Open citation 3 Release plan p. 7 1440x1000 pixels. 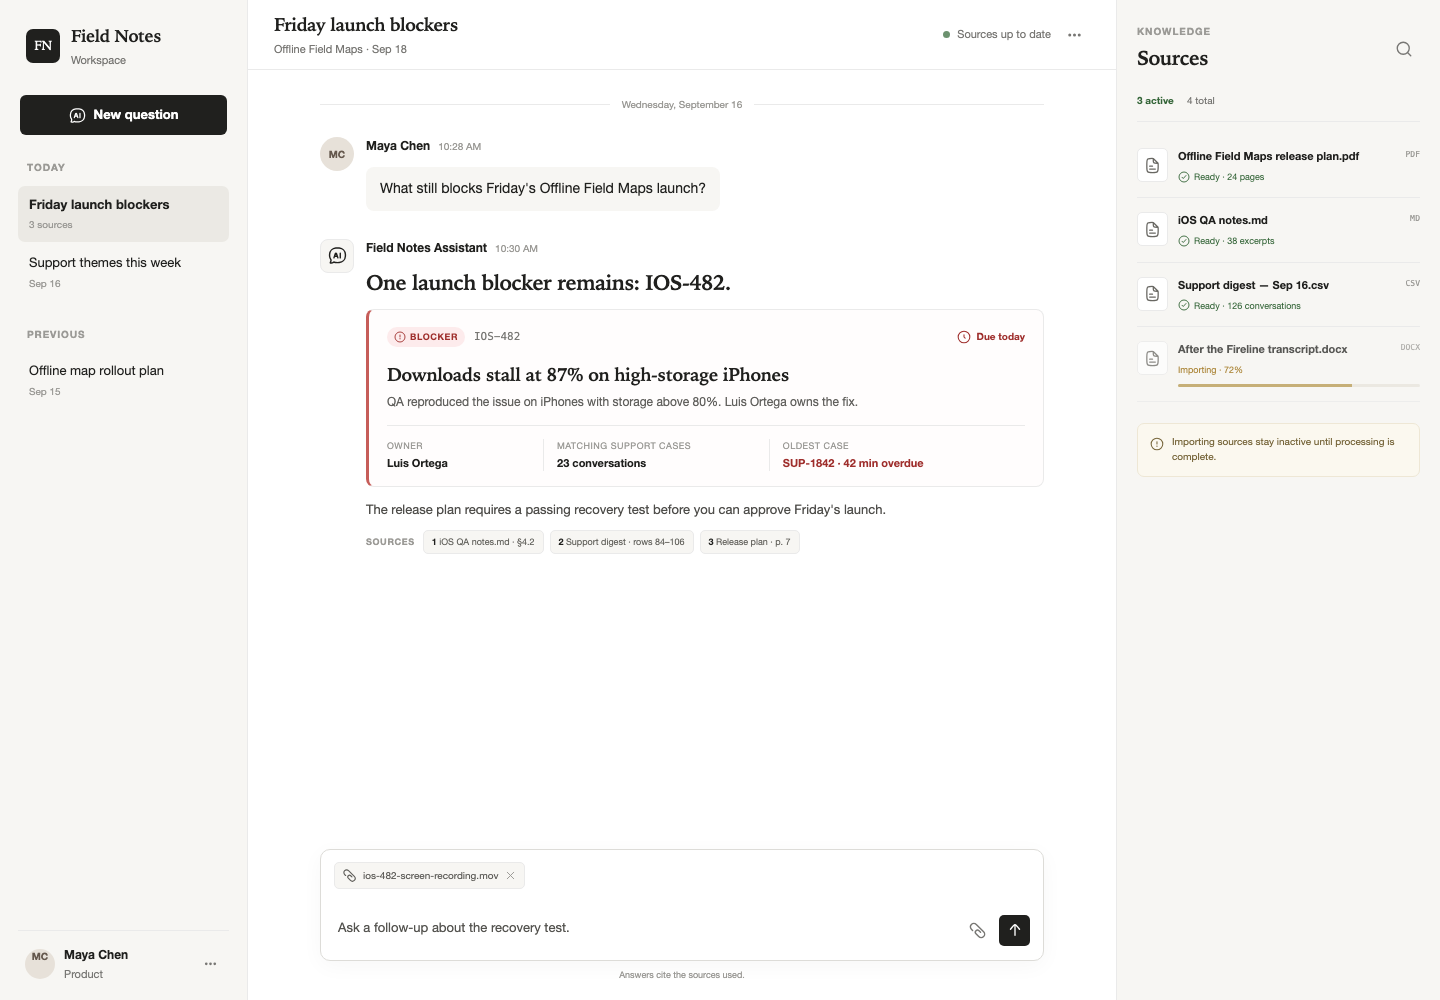click(750, 542)
